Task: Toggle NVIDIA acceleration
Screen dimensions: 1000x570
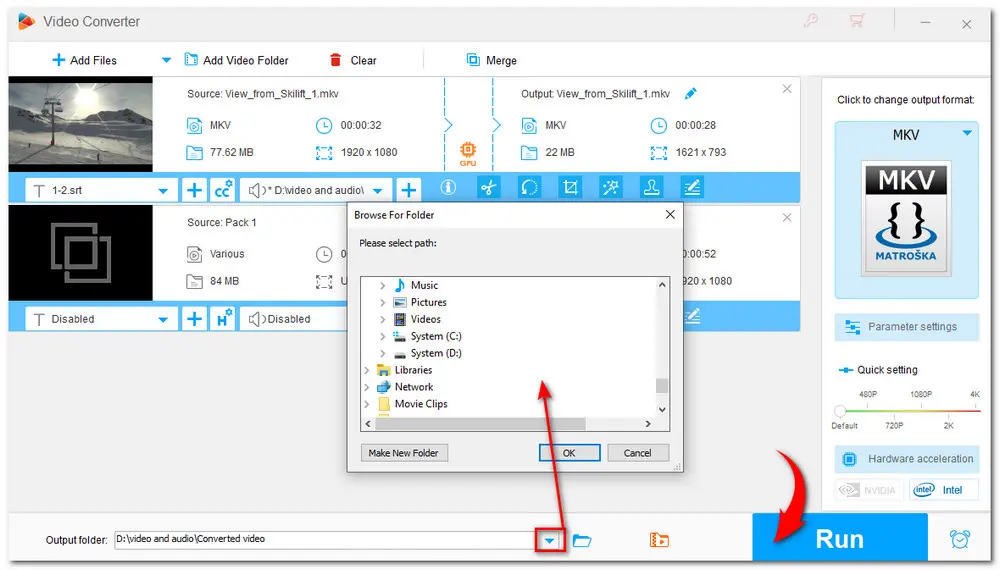Action: tap(869, 490)
